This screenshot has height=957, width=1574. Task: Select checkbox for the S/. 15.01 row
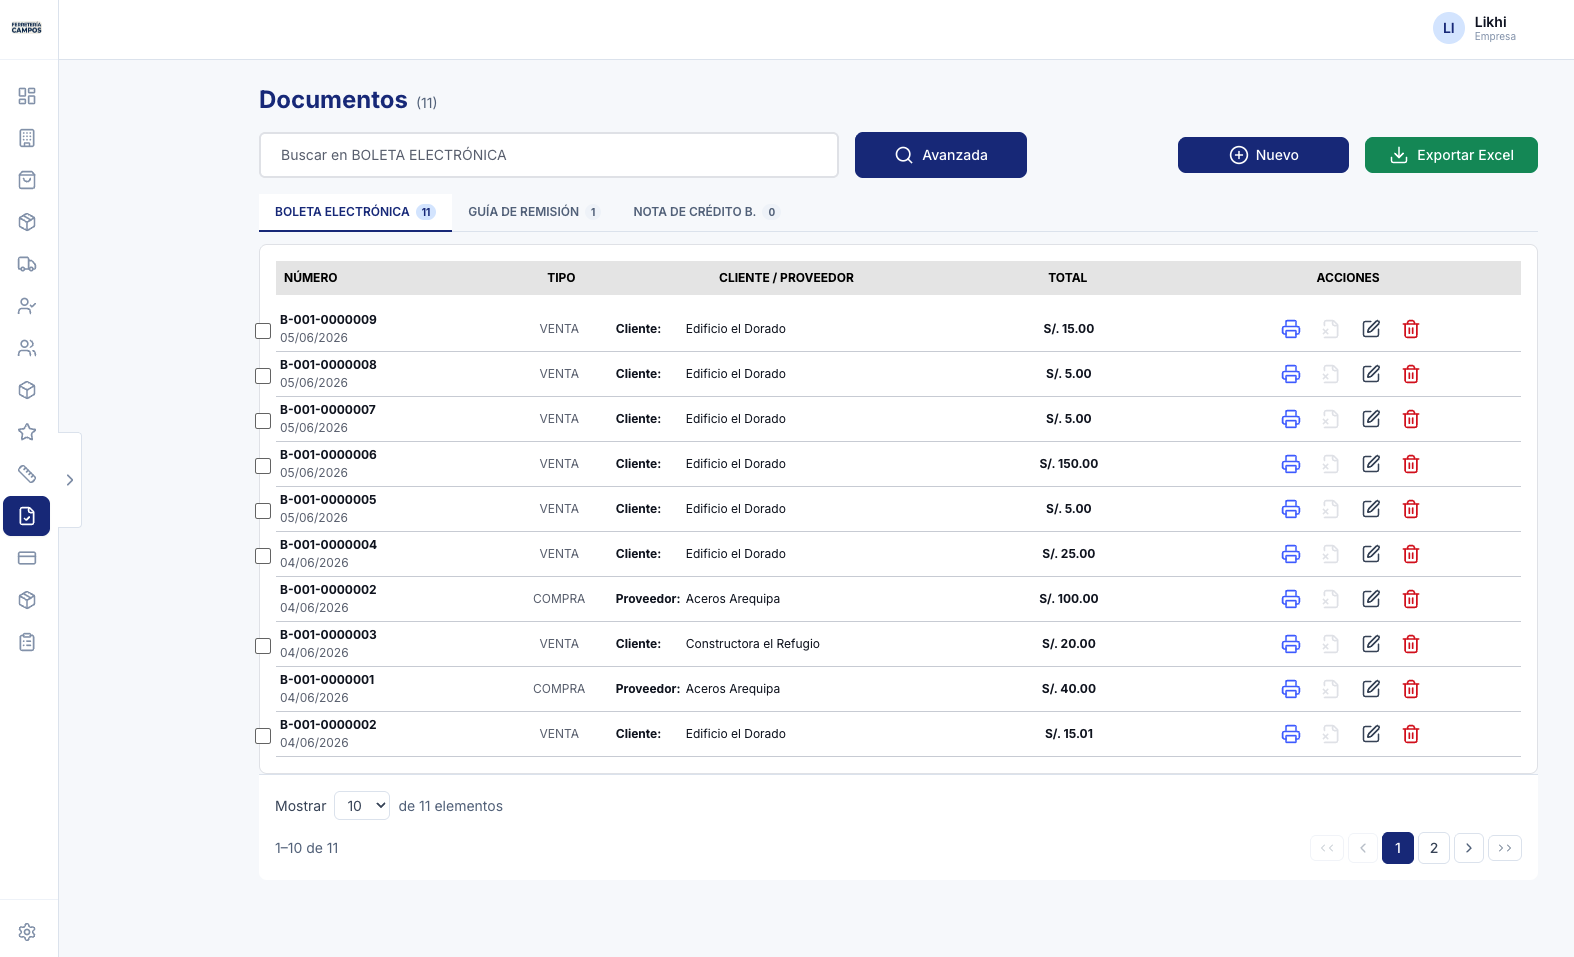click(263, 736)
